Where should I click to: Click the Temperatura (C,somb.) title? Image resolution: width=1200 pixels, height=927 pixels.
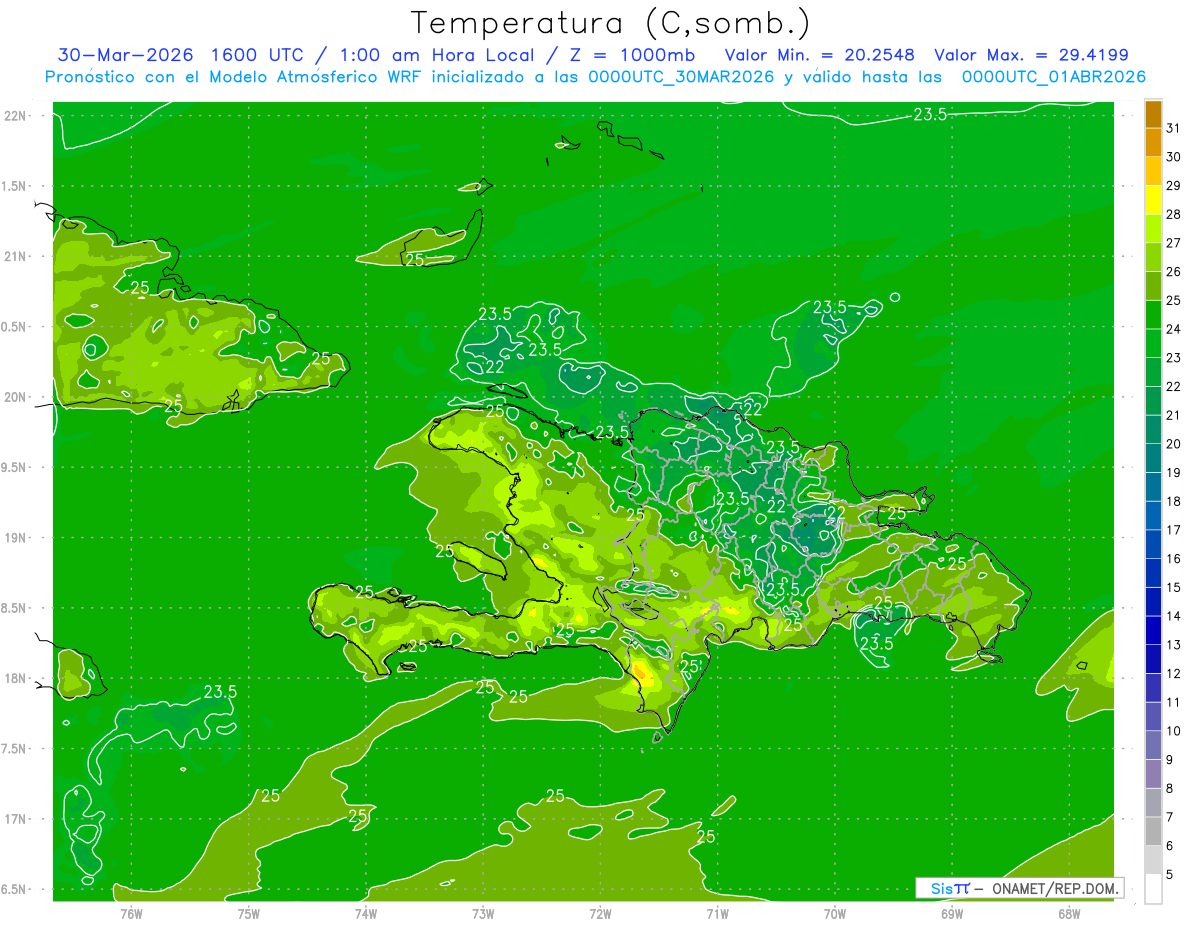610,22
